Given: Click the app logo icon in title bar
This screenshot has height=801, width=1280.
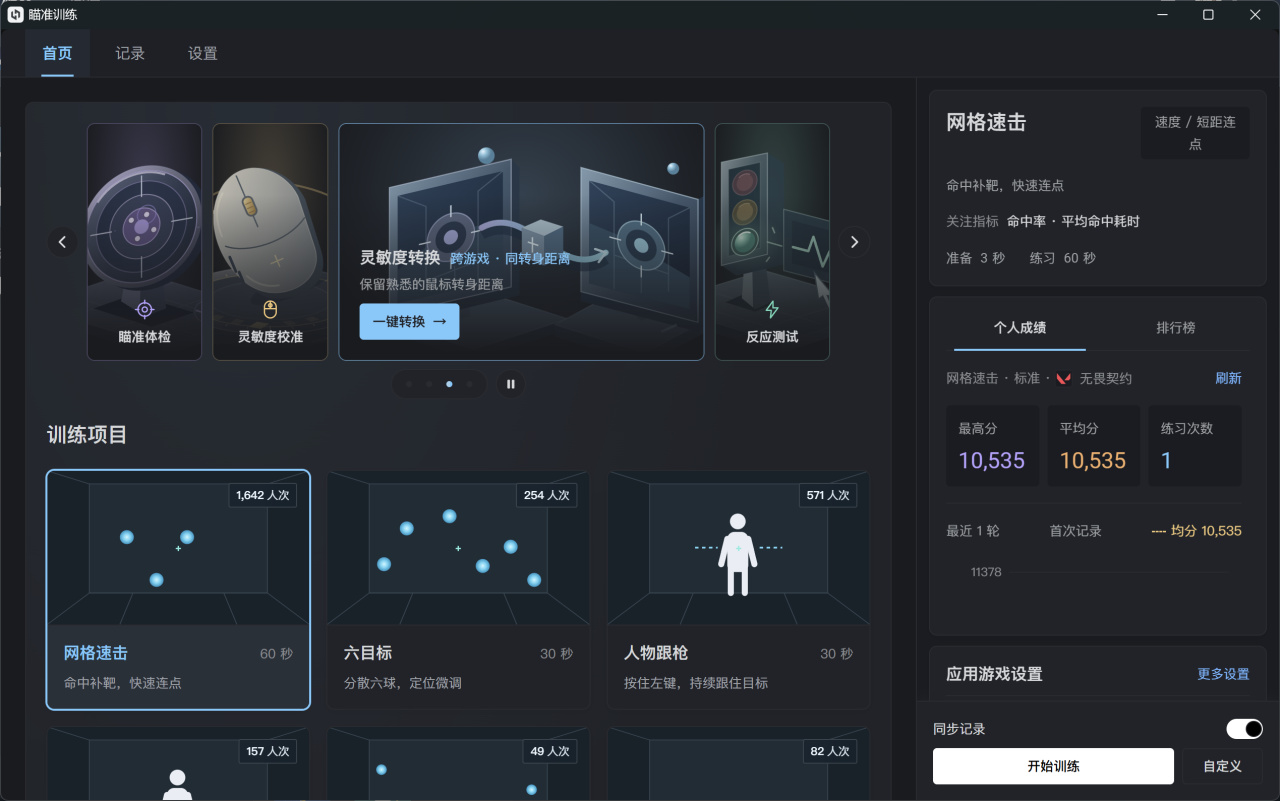Looking at the screenshot, I should tap(16, 14).
